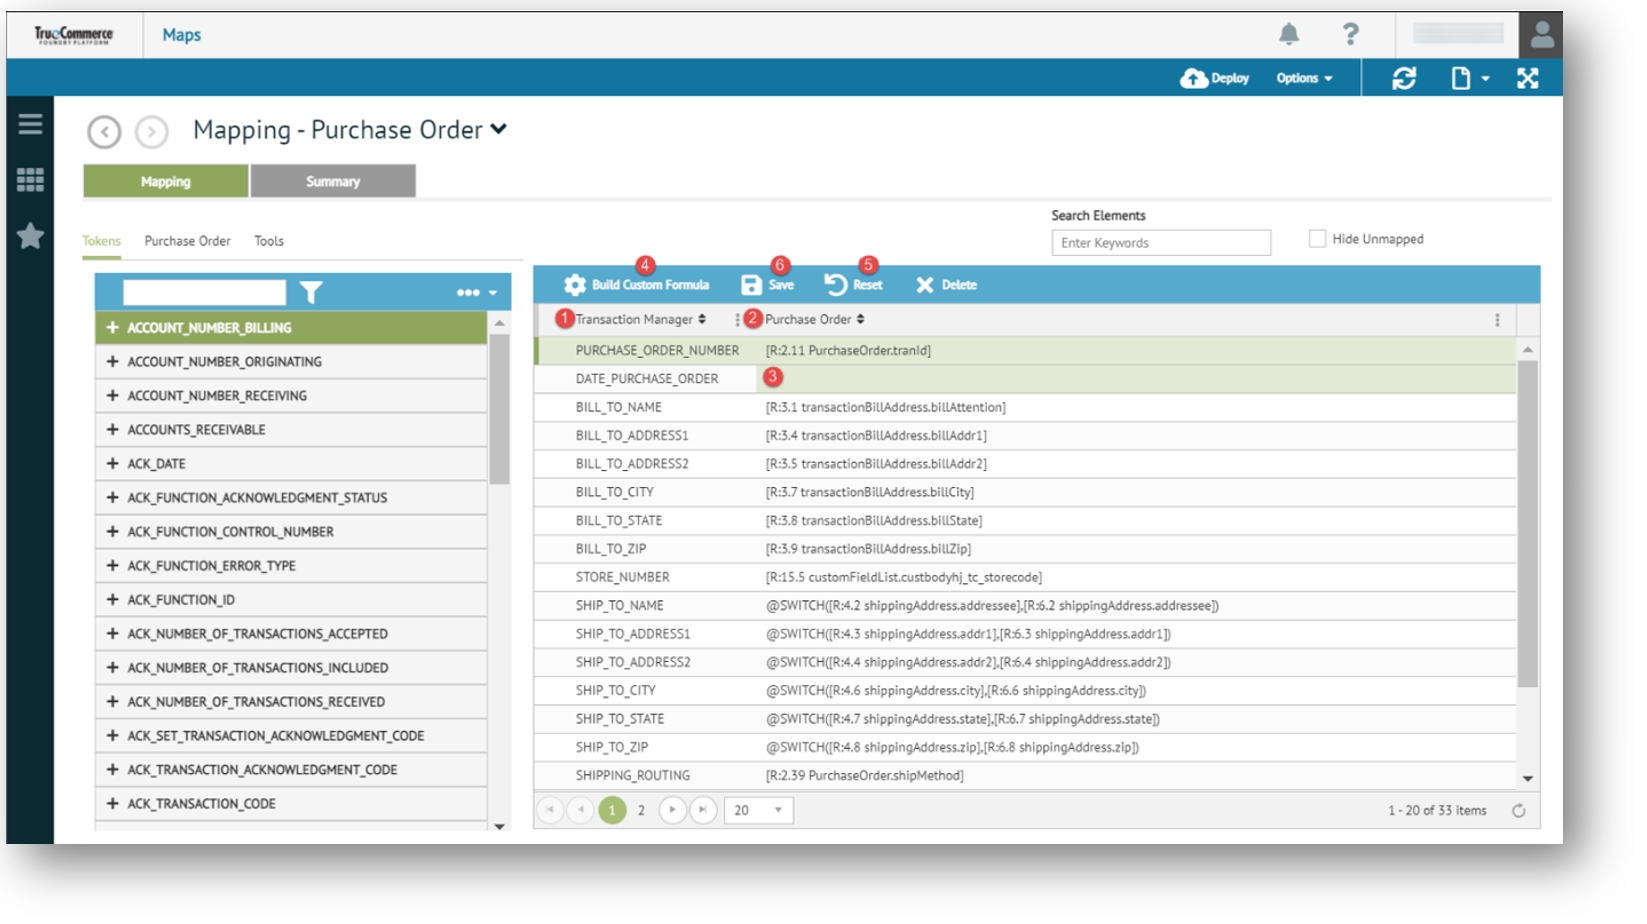Open the page size dropdown showing 20
Image resolution: width=1647 pixels, height=924 pixels.
pos(759,810)
